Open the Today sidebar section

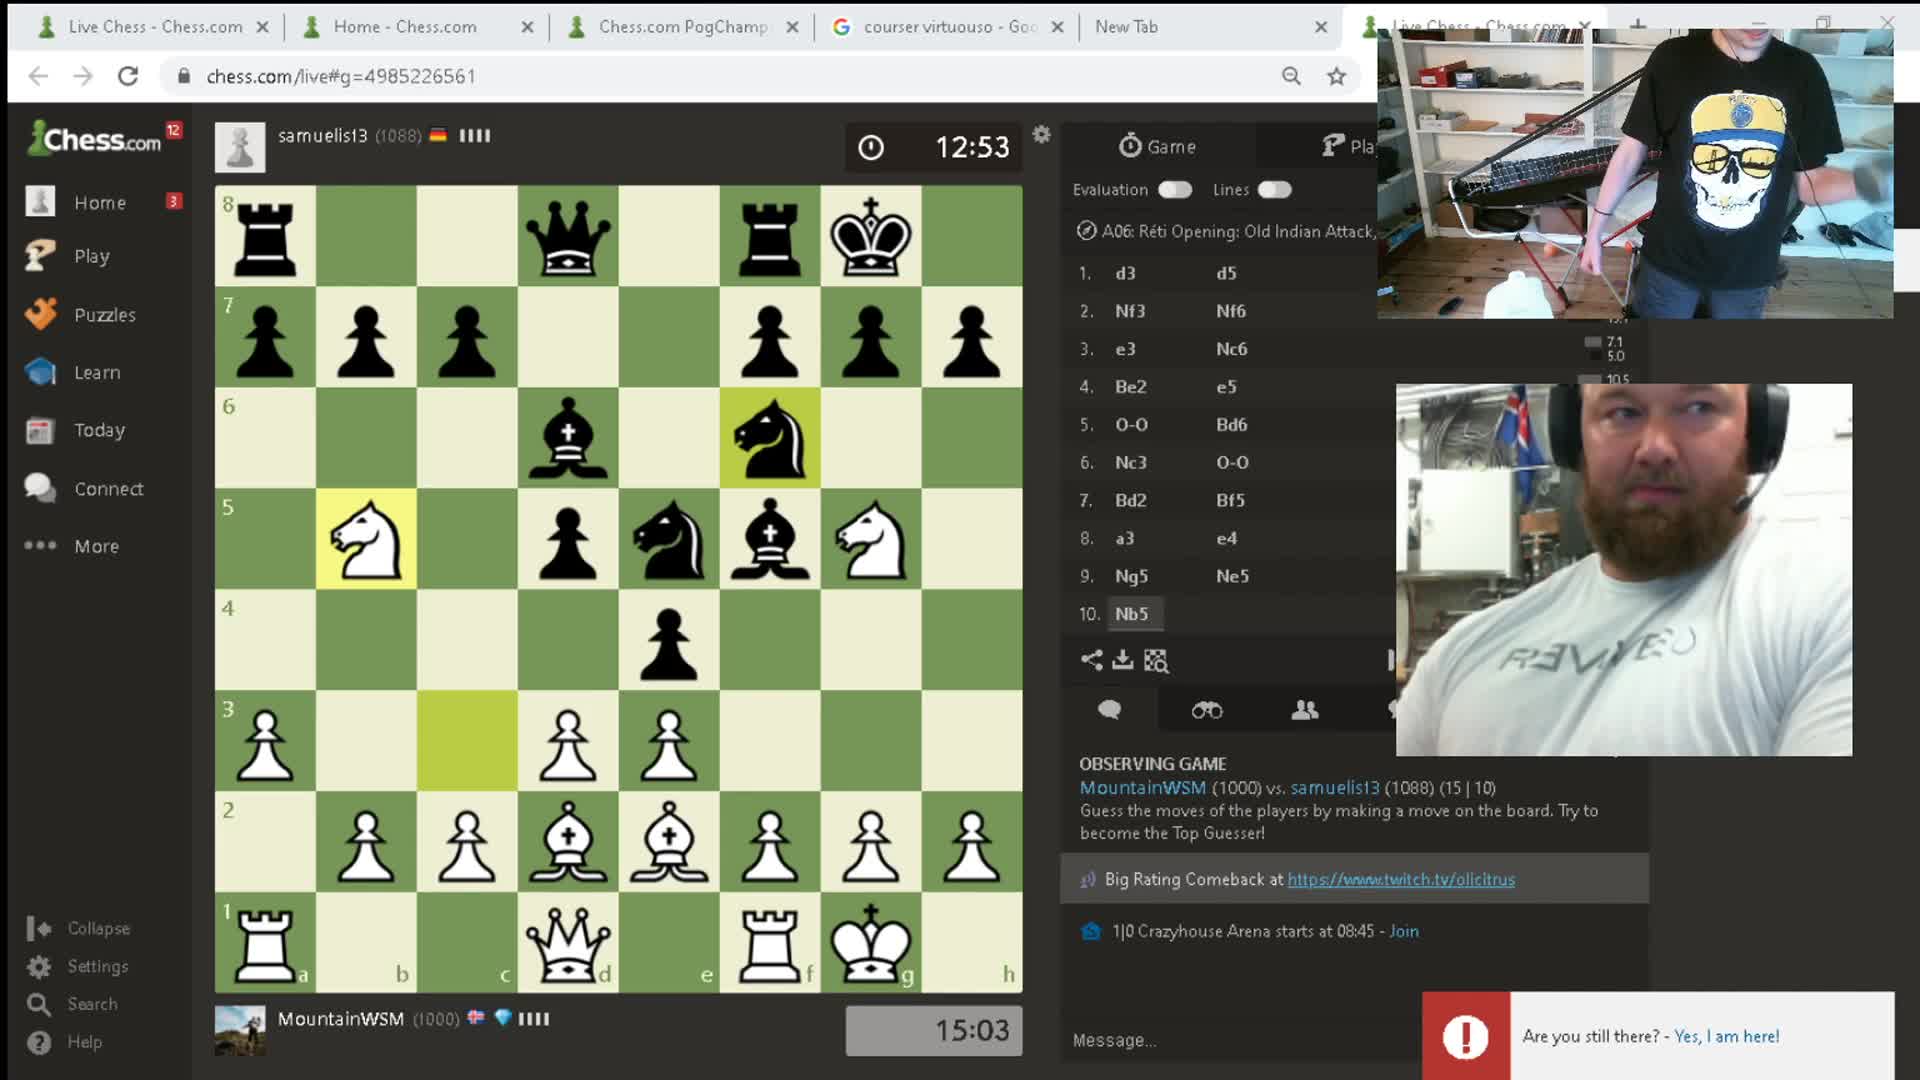[99, 430]
